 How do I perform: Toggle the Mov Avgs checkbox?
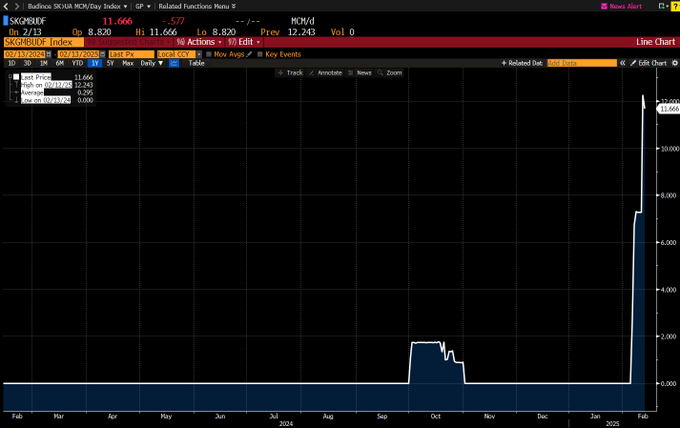coord(209,54)
